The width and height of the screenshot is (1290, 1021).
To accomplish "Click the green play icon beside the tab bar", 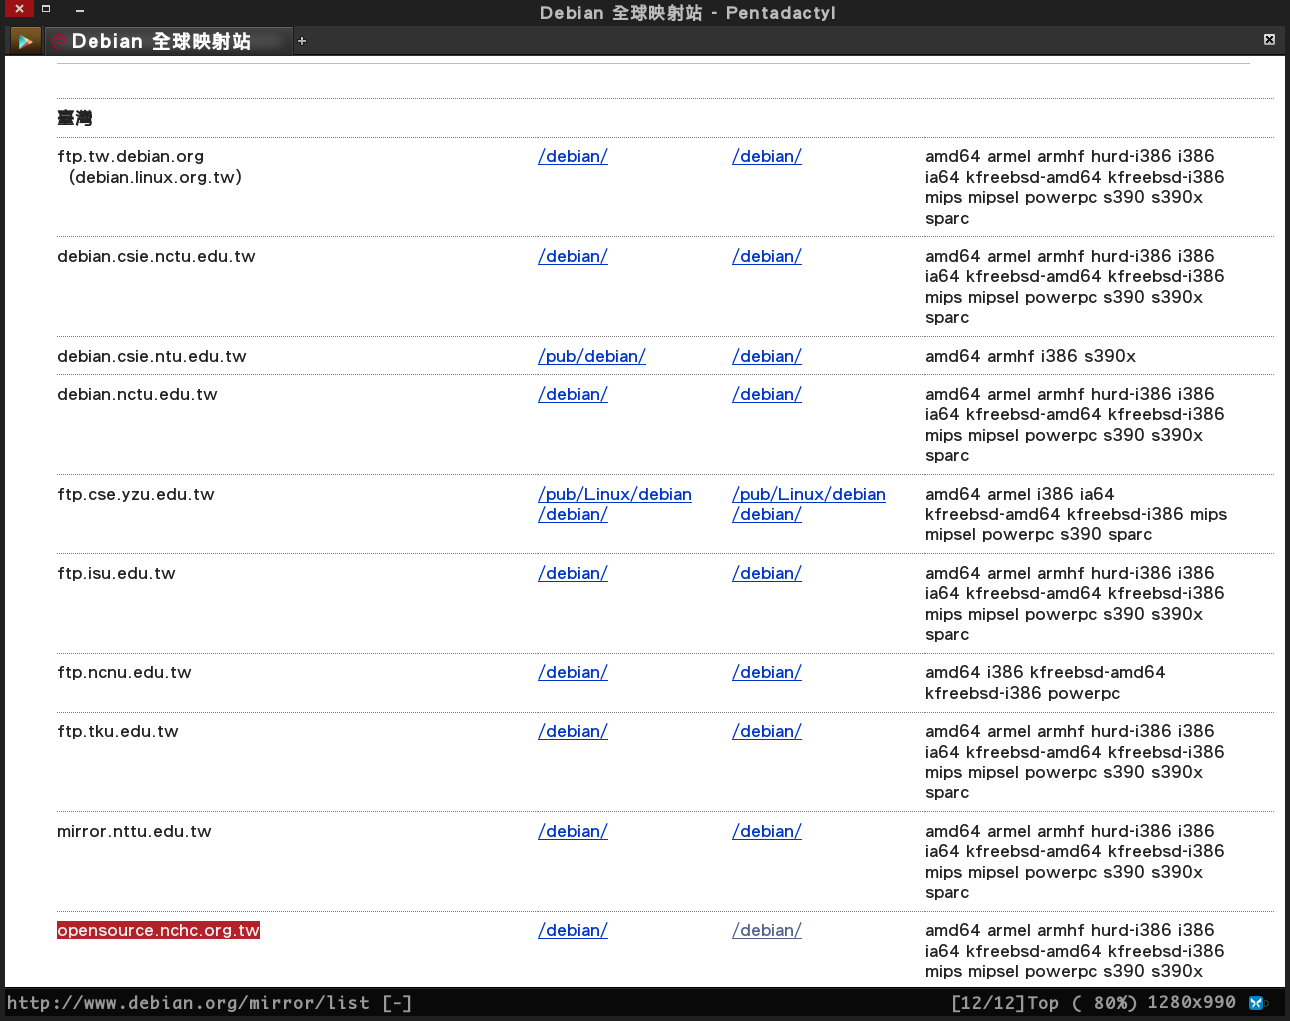I will coord(24,40).
